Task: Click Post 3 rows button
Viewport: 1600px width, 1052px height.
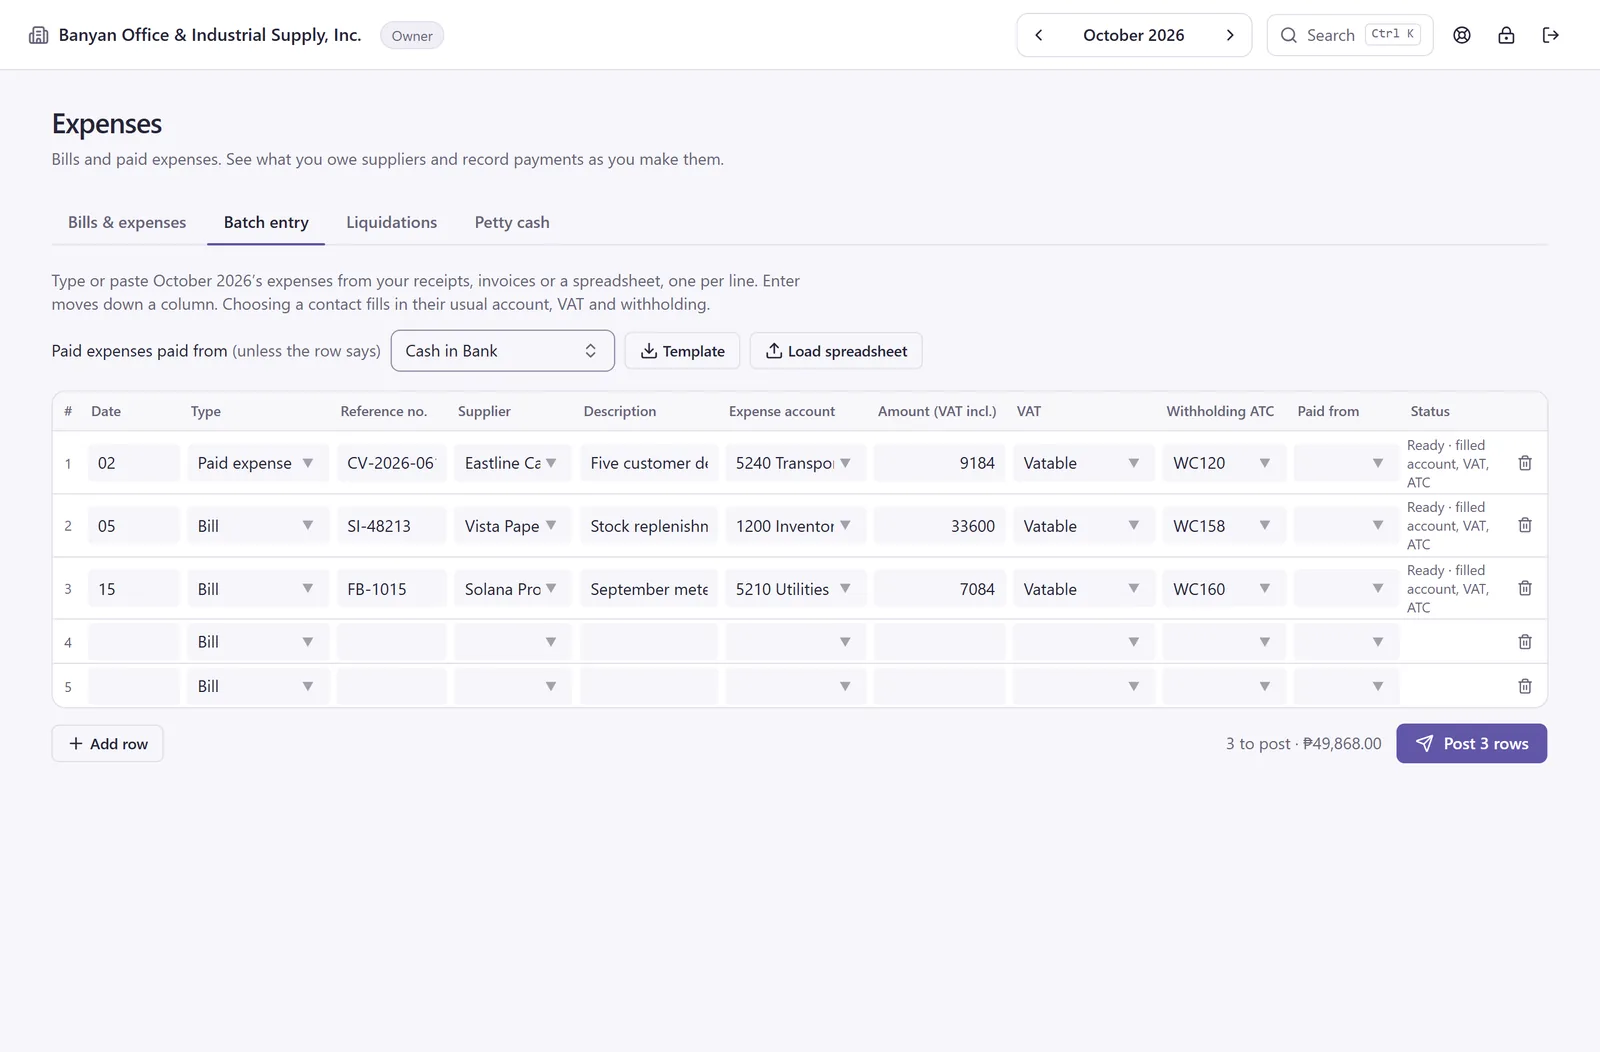Action: click(x=1472, y=744)
